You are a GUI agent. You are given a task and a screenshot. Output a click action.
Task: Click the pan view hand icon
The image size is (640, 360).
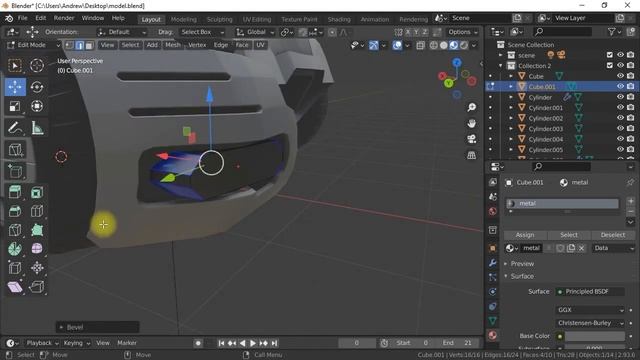tap(471, 123)
